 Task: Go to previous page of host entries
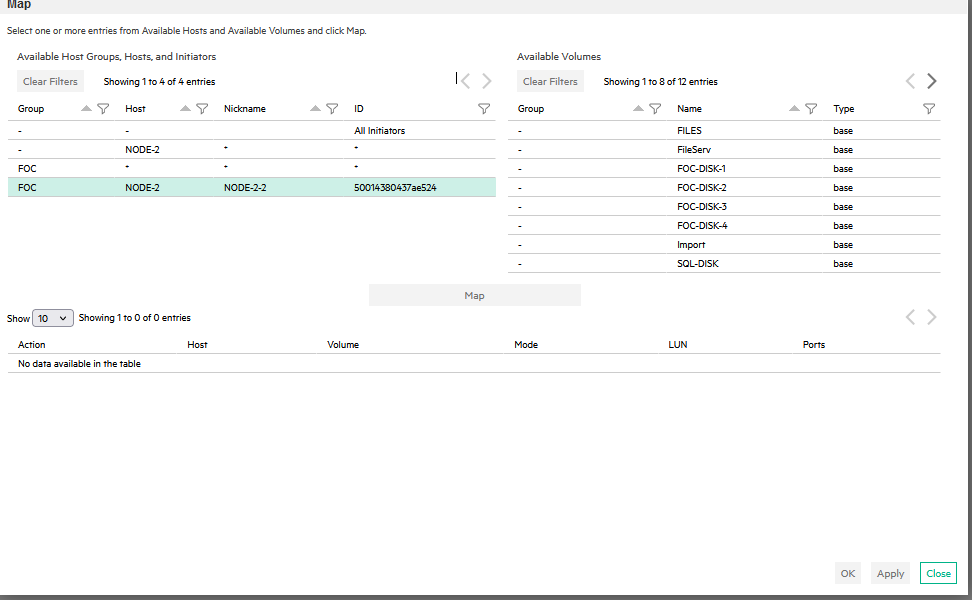point(466,81)
